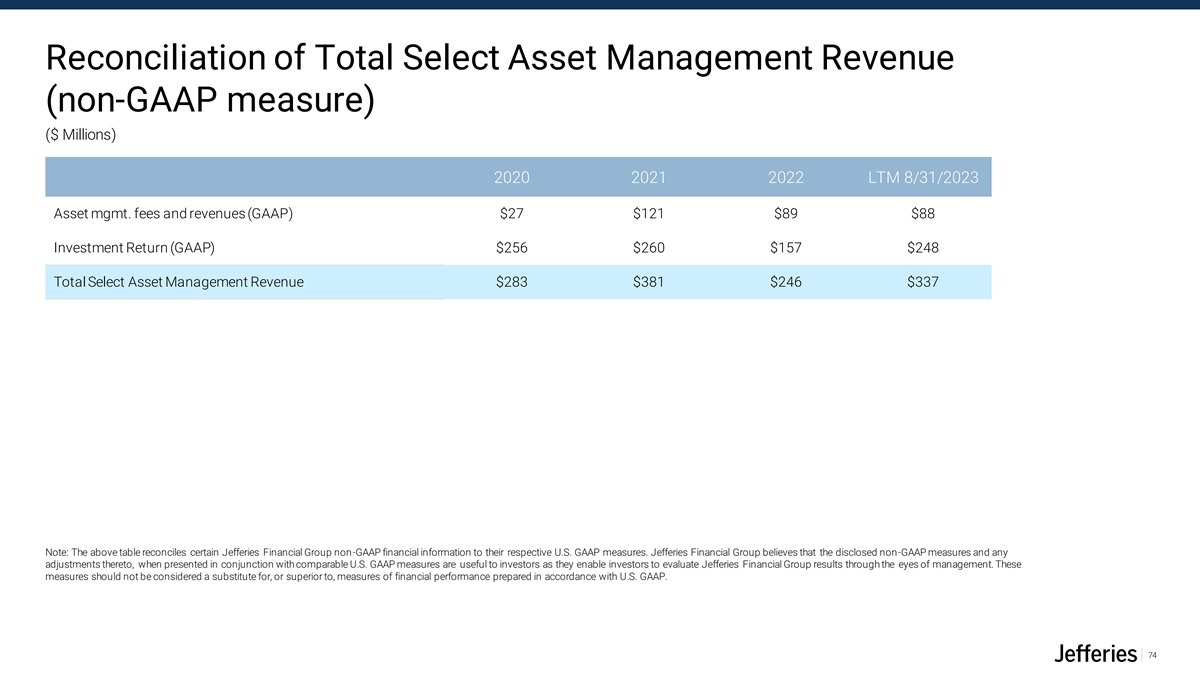Select the $381 total for 2021
The width and height of the screenshot is (1200, 675).
tap(649, 282)
